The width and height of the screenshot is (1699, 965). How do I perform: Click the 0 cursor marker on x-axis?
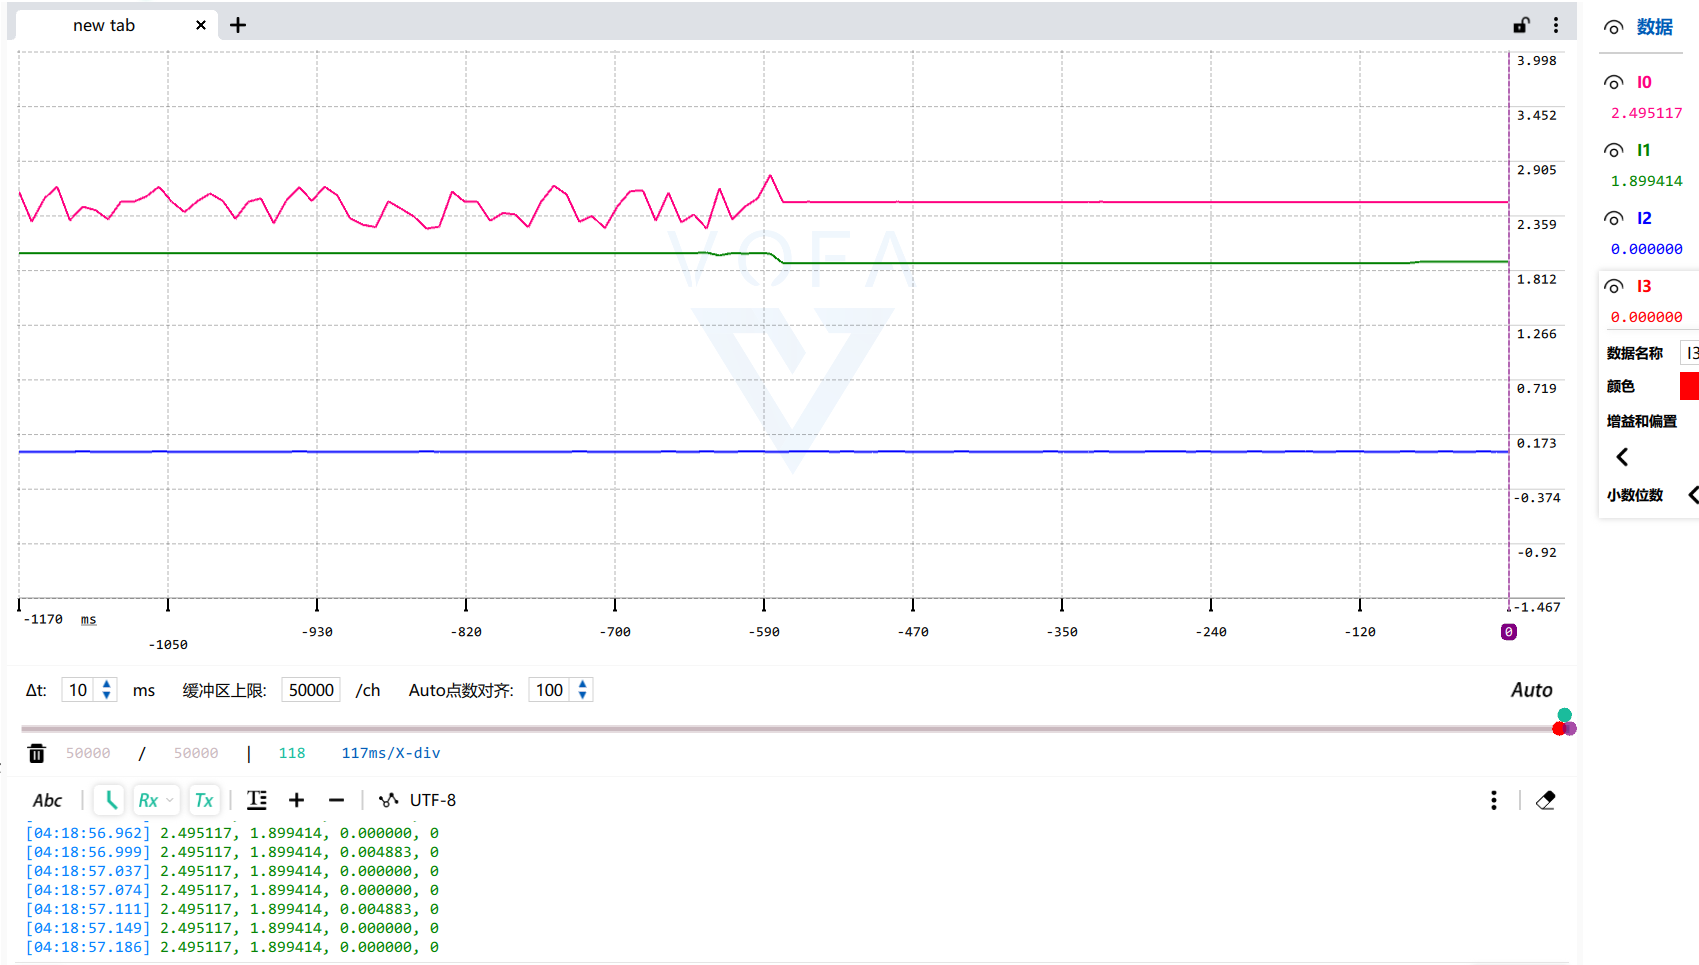point(1509,632)
